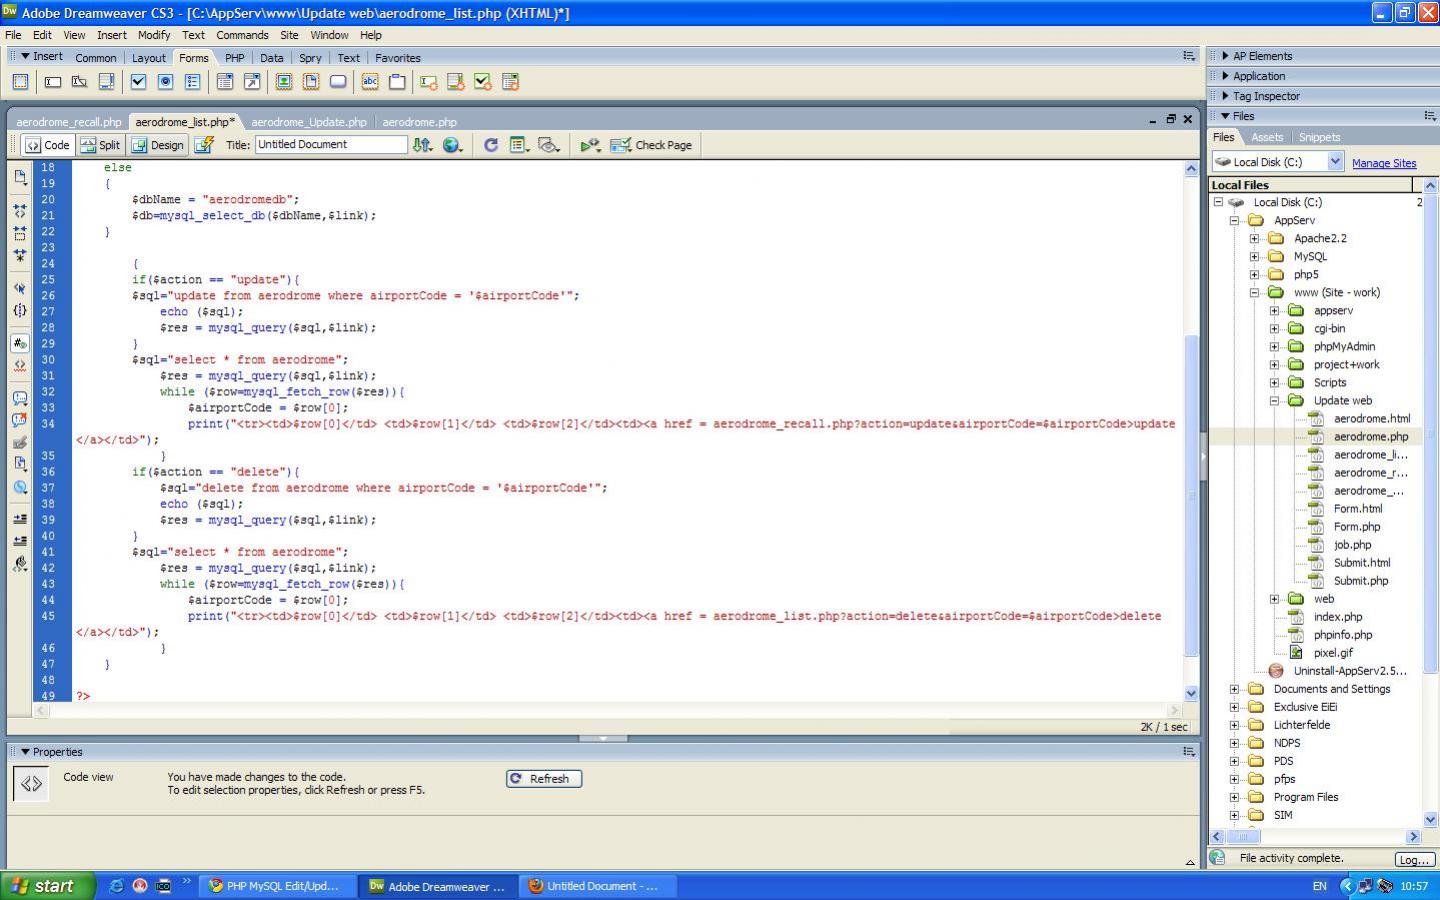Collapse the Properties panel
The image size is (1440, 900).
click(25, 752)
